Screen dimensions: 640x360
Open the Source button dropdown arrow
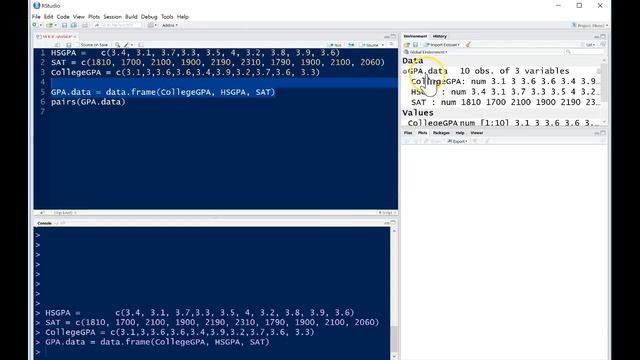[382, 45]
